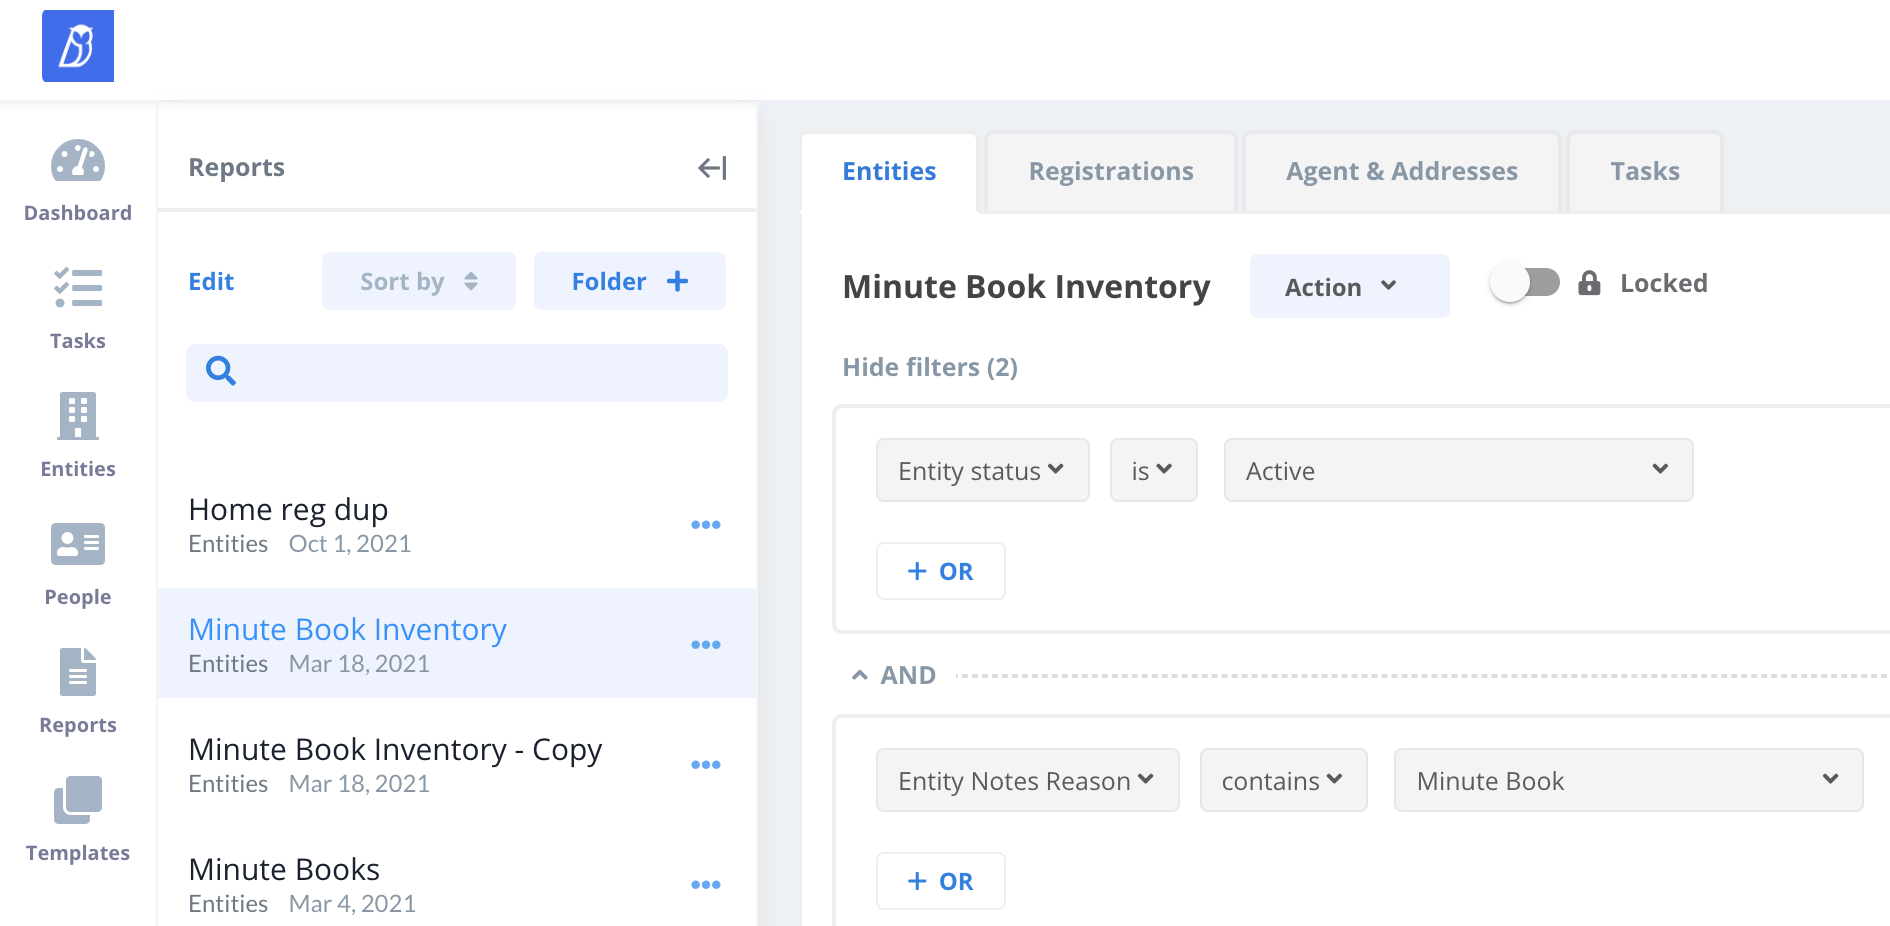
Task: Click Hide filters (2) link
Action: click(x=929, y=367)
